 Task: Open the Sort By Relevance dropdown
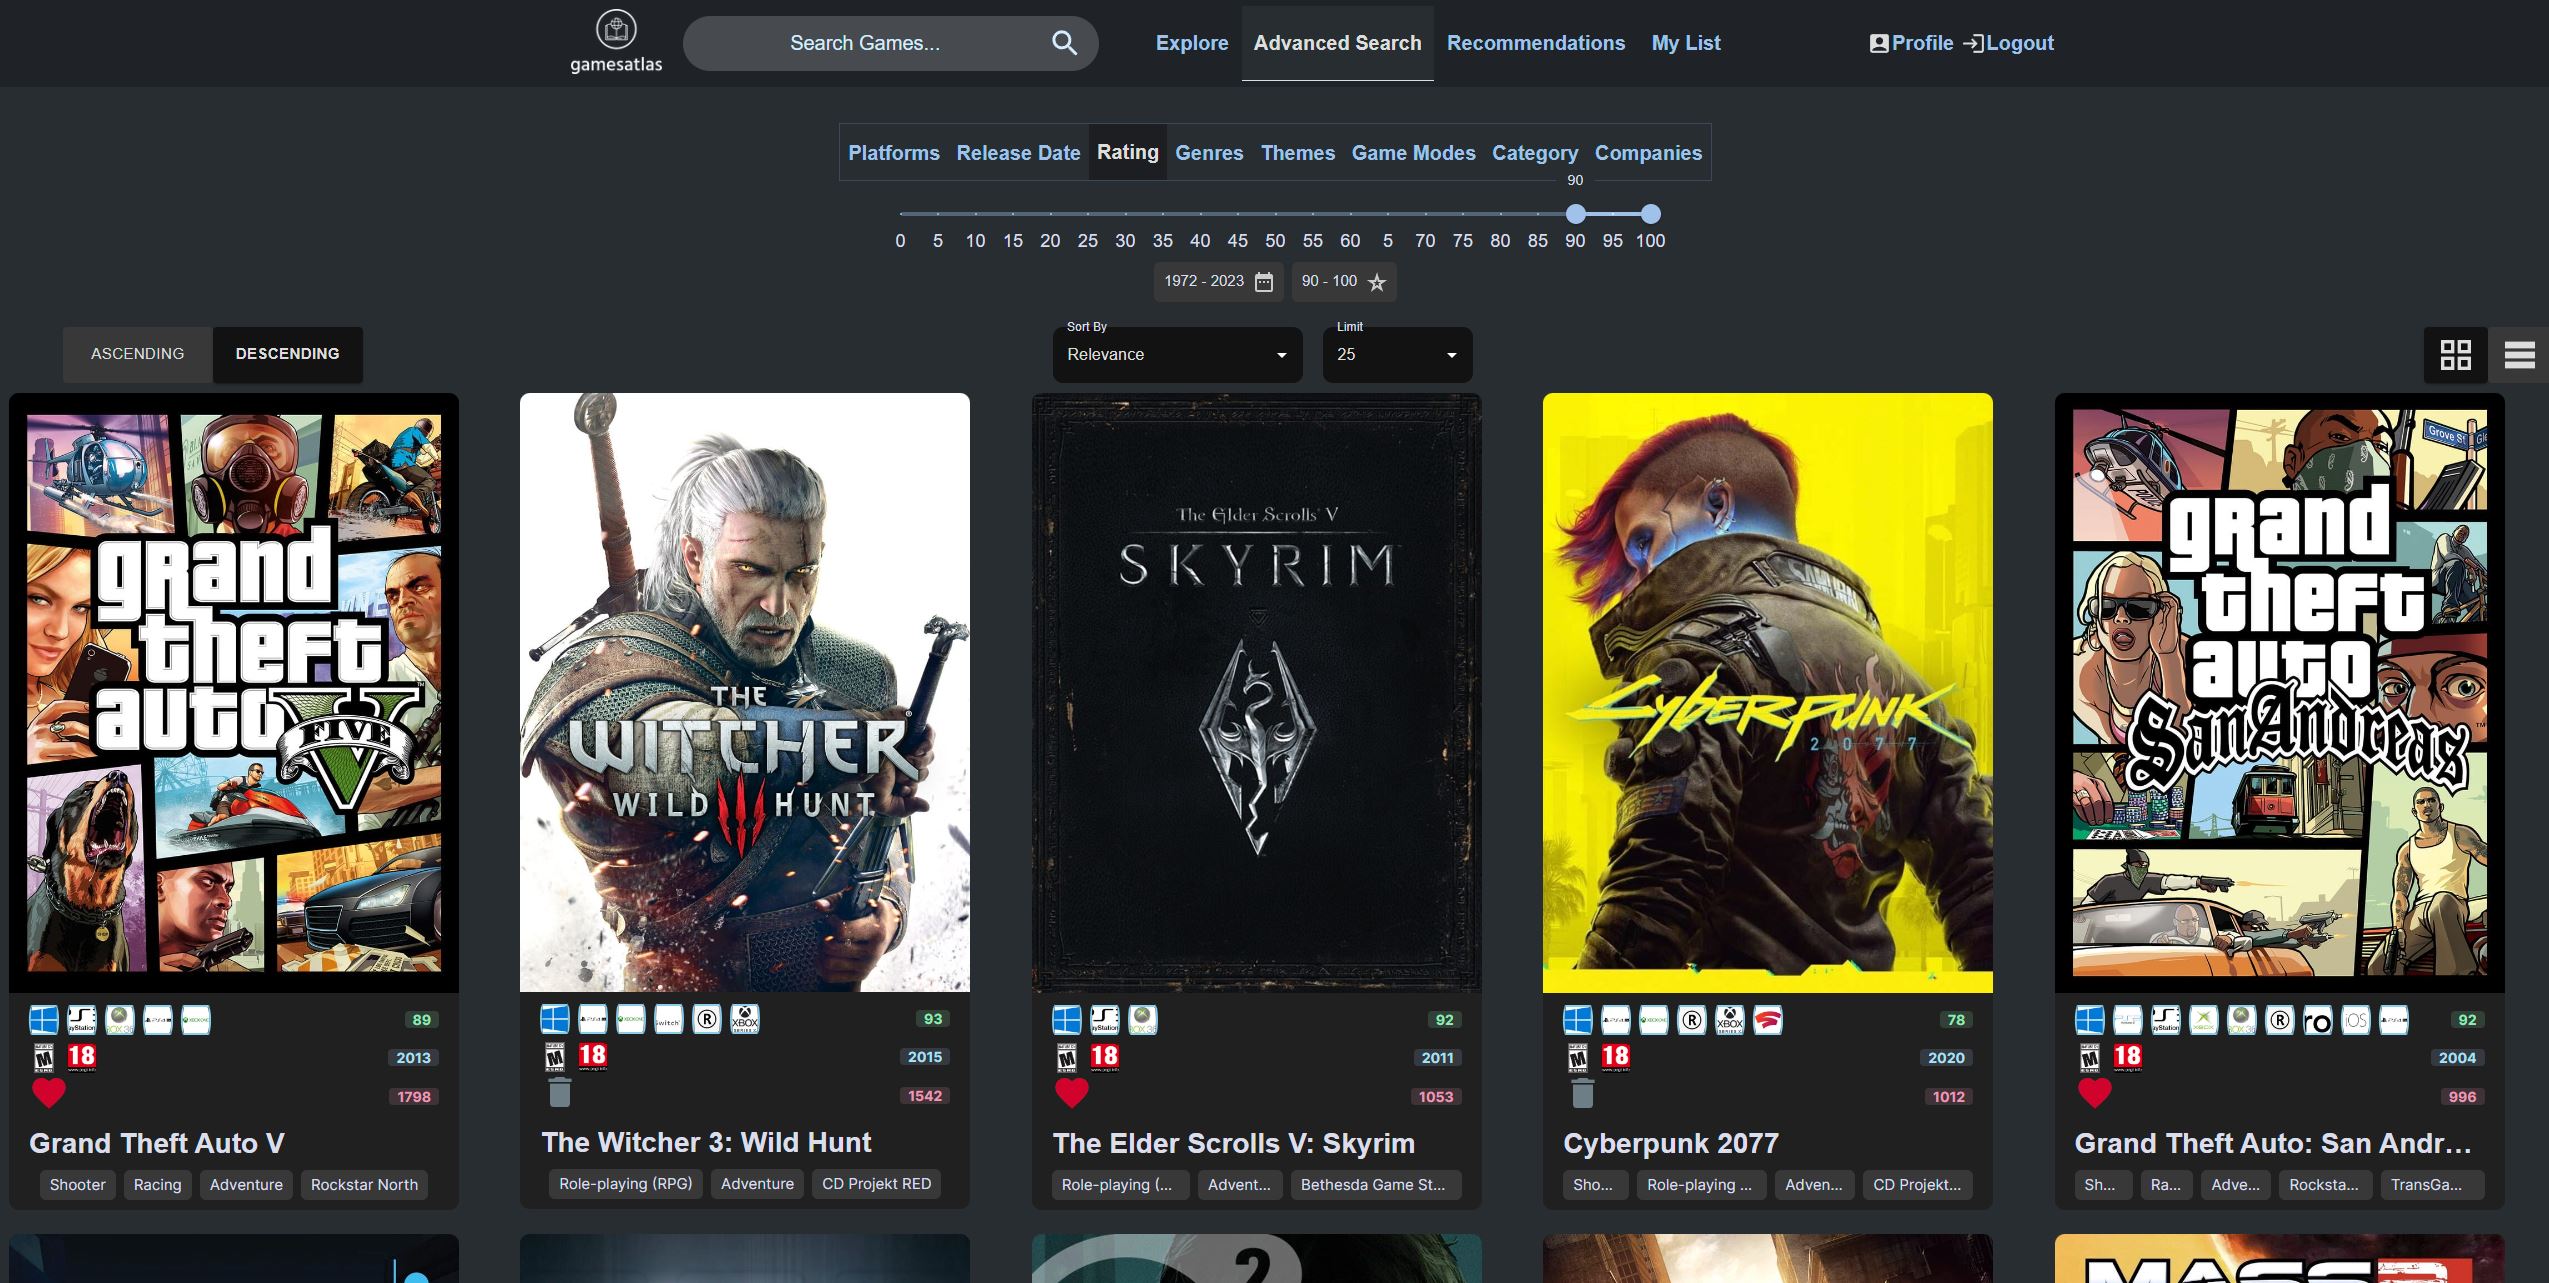[1177, 355]
